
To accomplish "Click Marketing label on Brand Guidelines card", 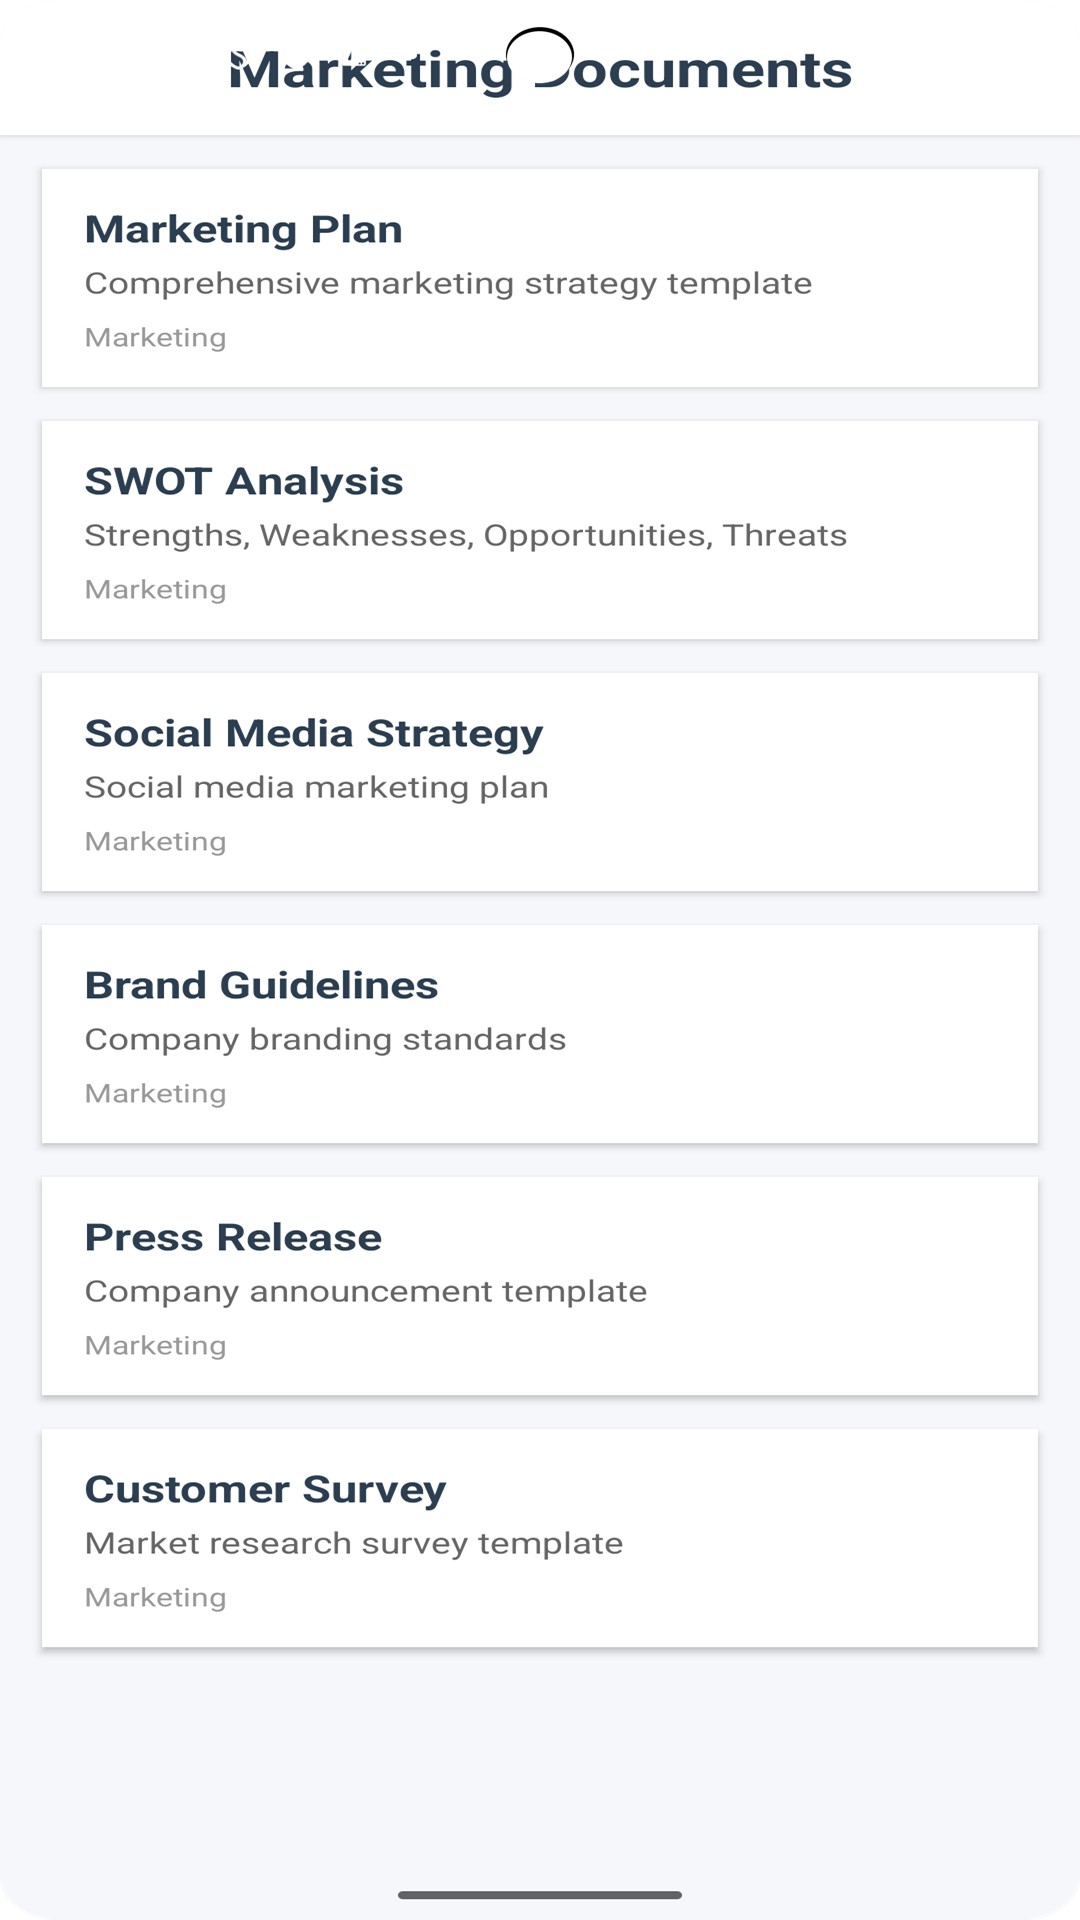I will pos(156,1094).
